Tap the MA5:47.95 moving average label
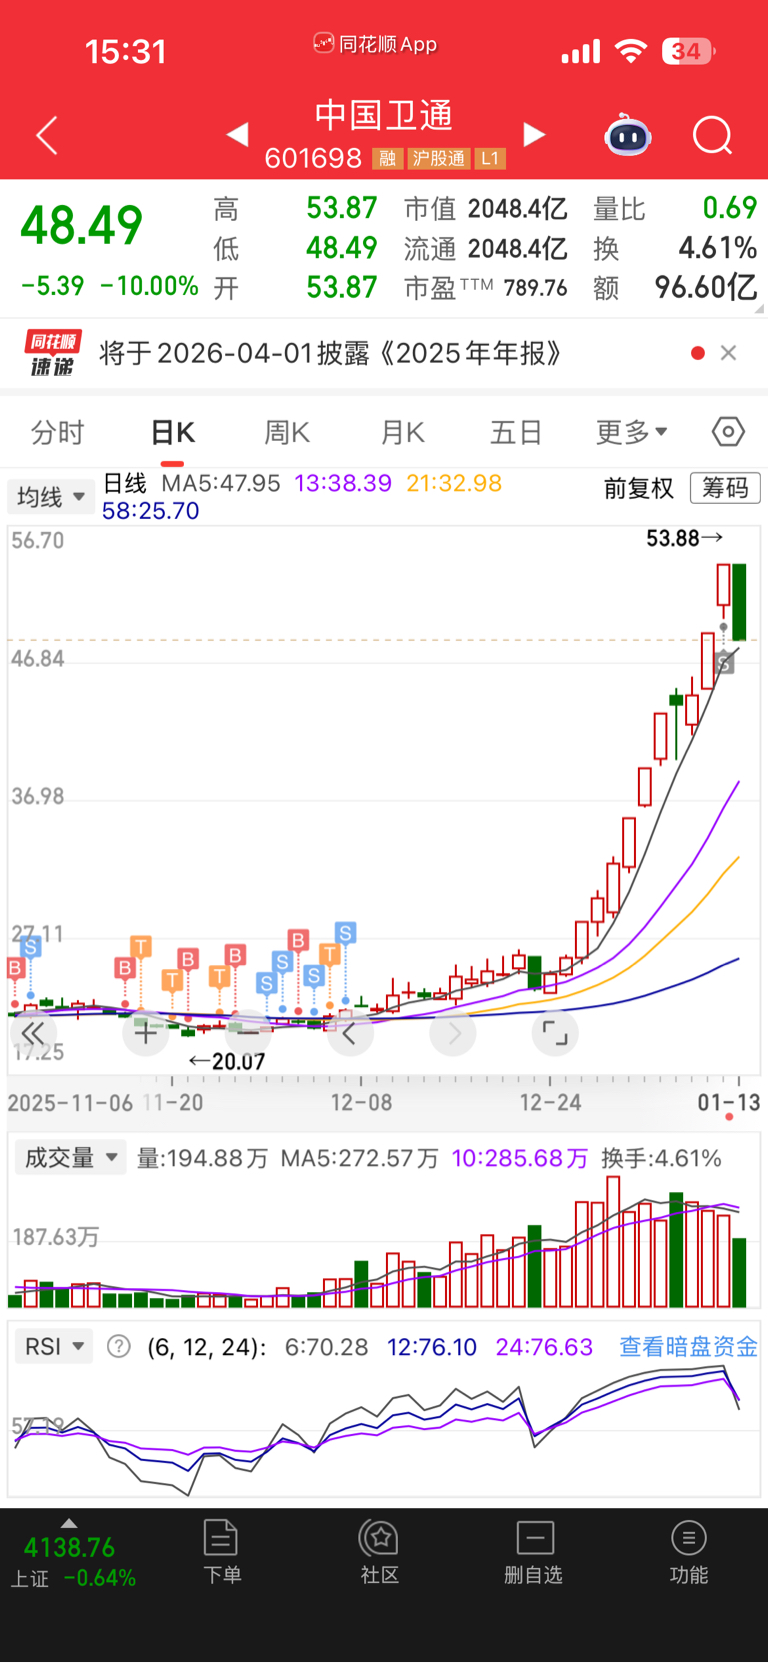This screenshot has width=768, height=1663. pos(221,484)
